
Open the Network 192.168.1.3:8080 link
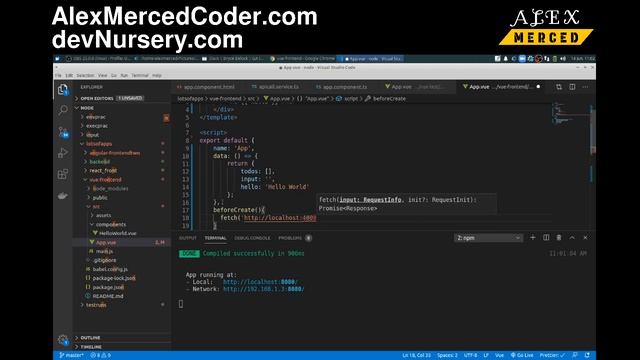(264, 289)
